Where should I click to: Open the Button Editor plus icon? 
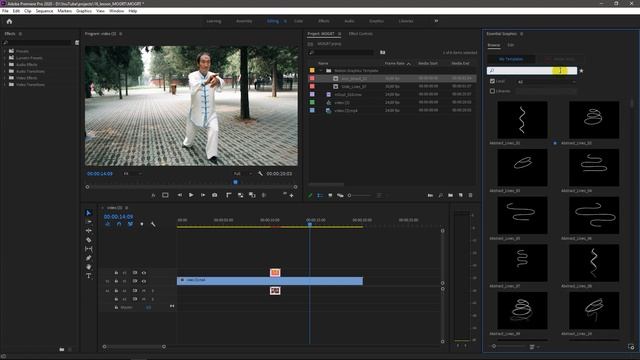tap(291, 196)
